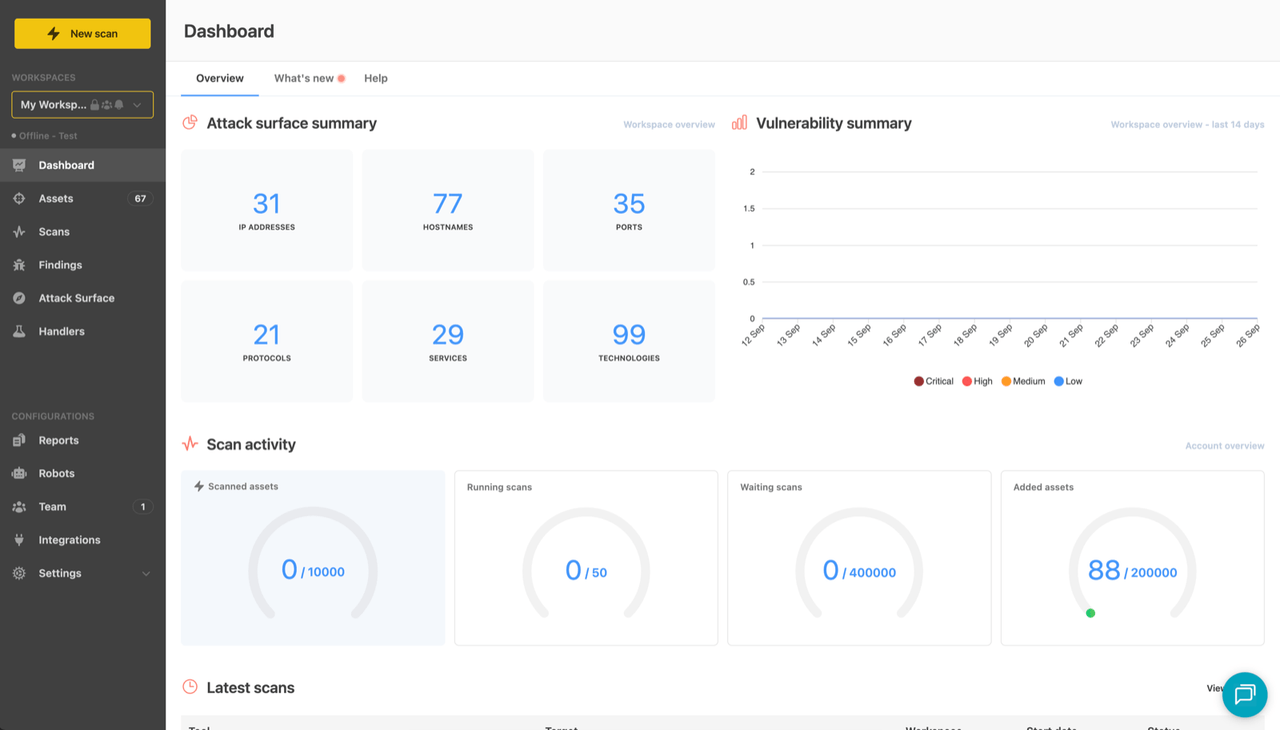Select the Scanned assets gauge card
The width and height of the screenshot is (1280, 730).
[313, 558]
